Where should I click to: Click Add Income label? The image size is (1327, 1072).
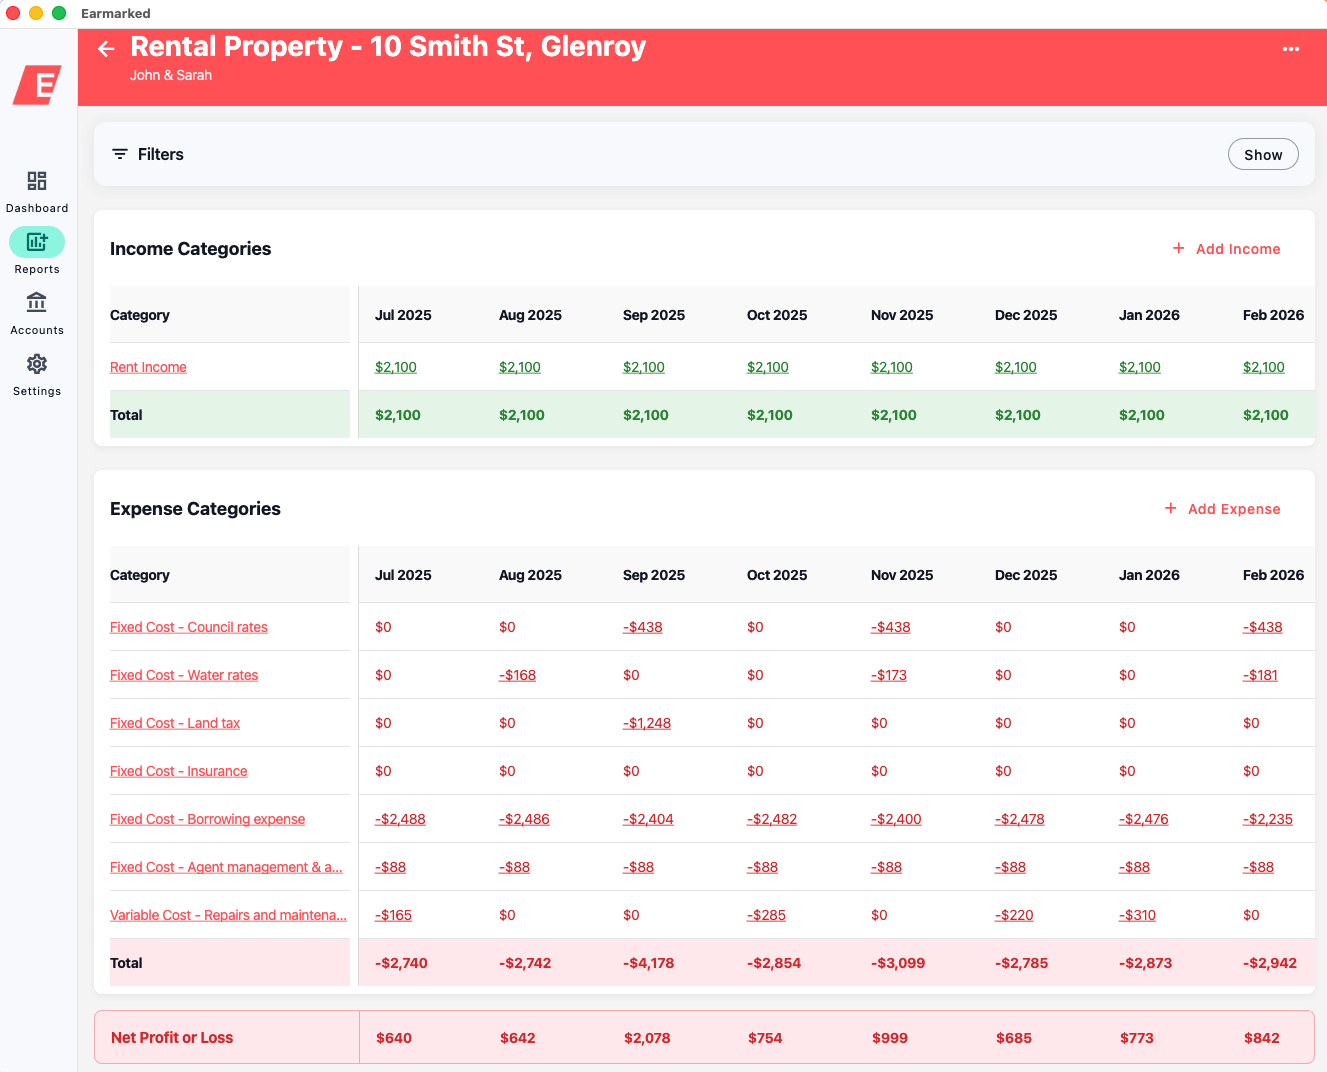(x=1238, y=249)
